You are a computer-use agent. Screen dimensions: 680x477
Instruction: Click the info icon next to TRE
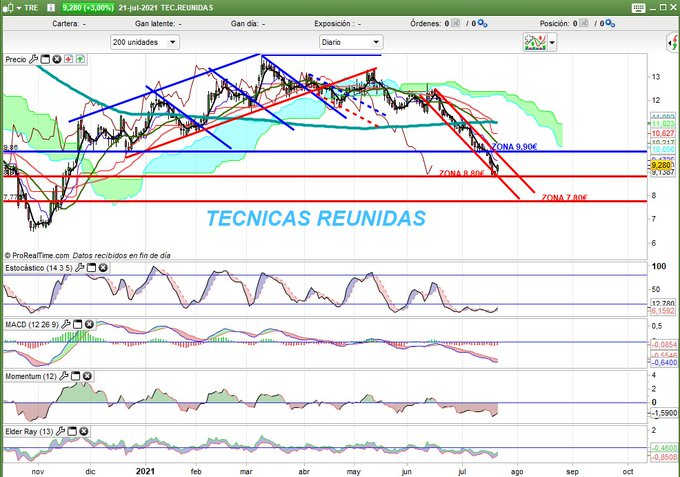coord(51,8)
